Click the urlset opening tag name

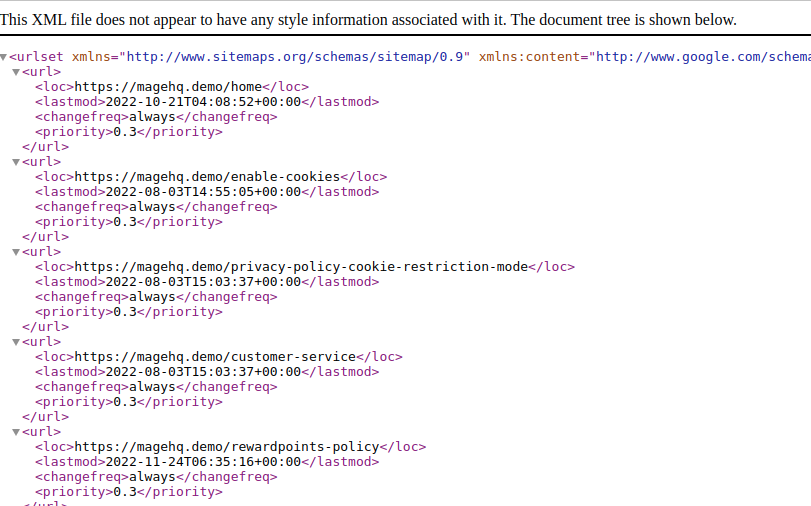click(36, 56)
